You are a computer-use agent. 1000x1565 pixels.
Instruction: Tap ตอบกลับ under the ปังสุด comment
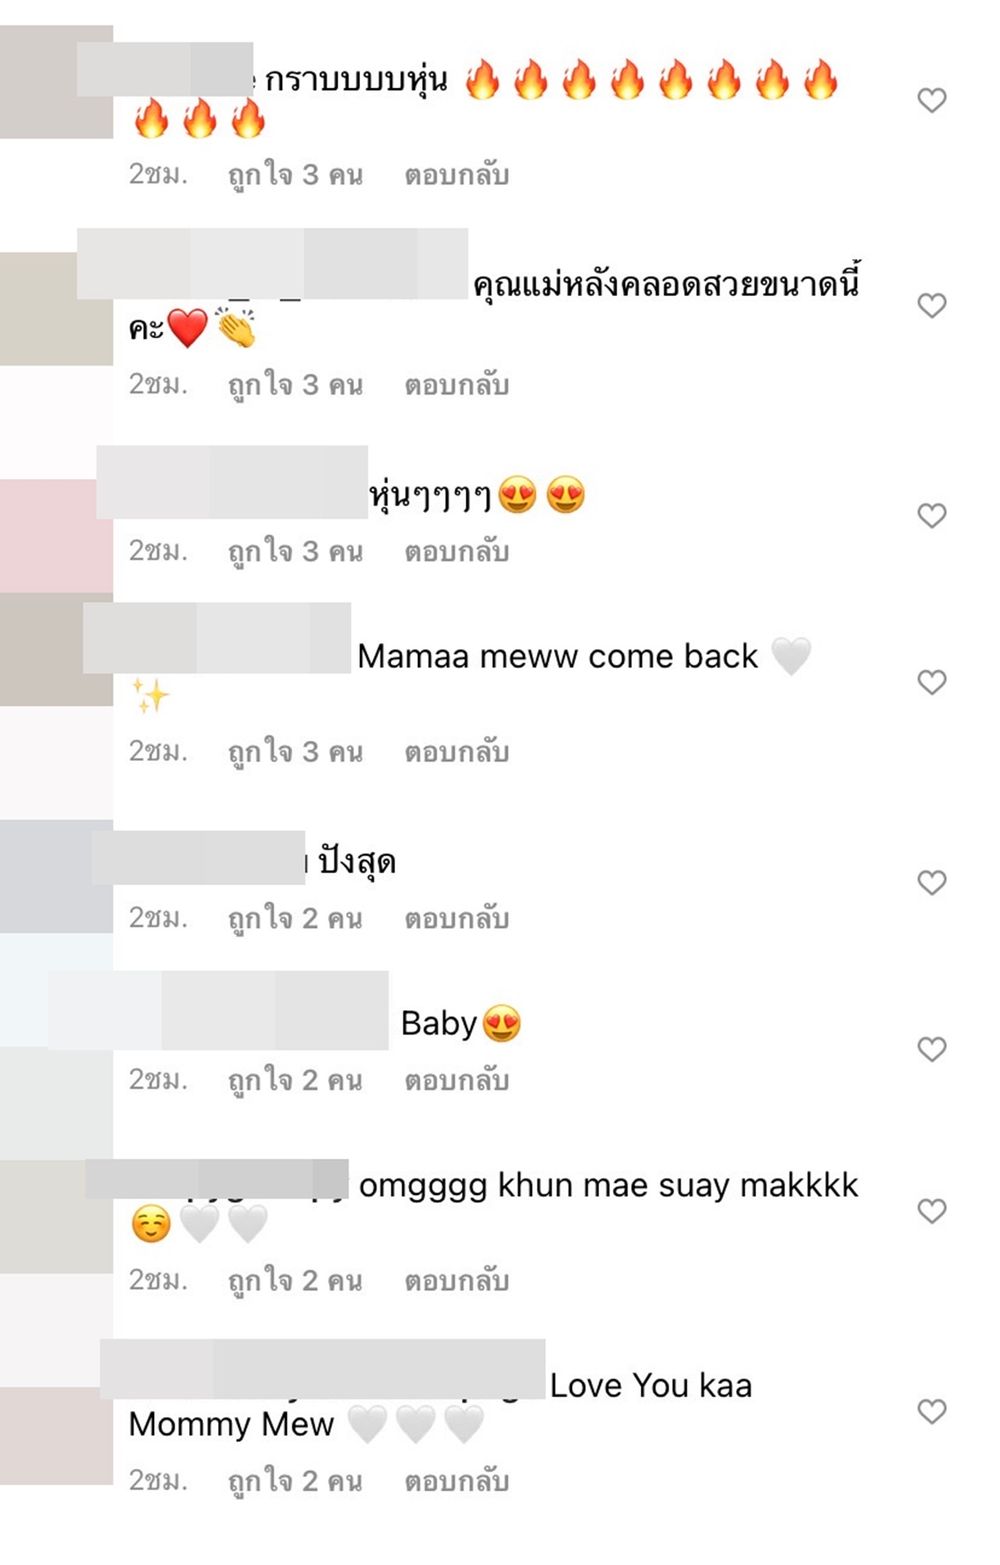pos(457,919)
